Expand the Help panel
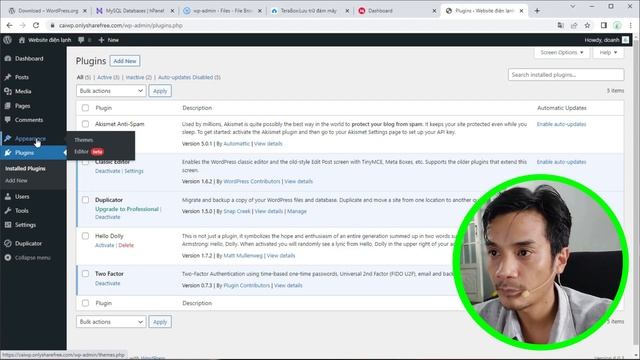The image size is (640, 360). [608, 53]
